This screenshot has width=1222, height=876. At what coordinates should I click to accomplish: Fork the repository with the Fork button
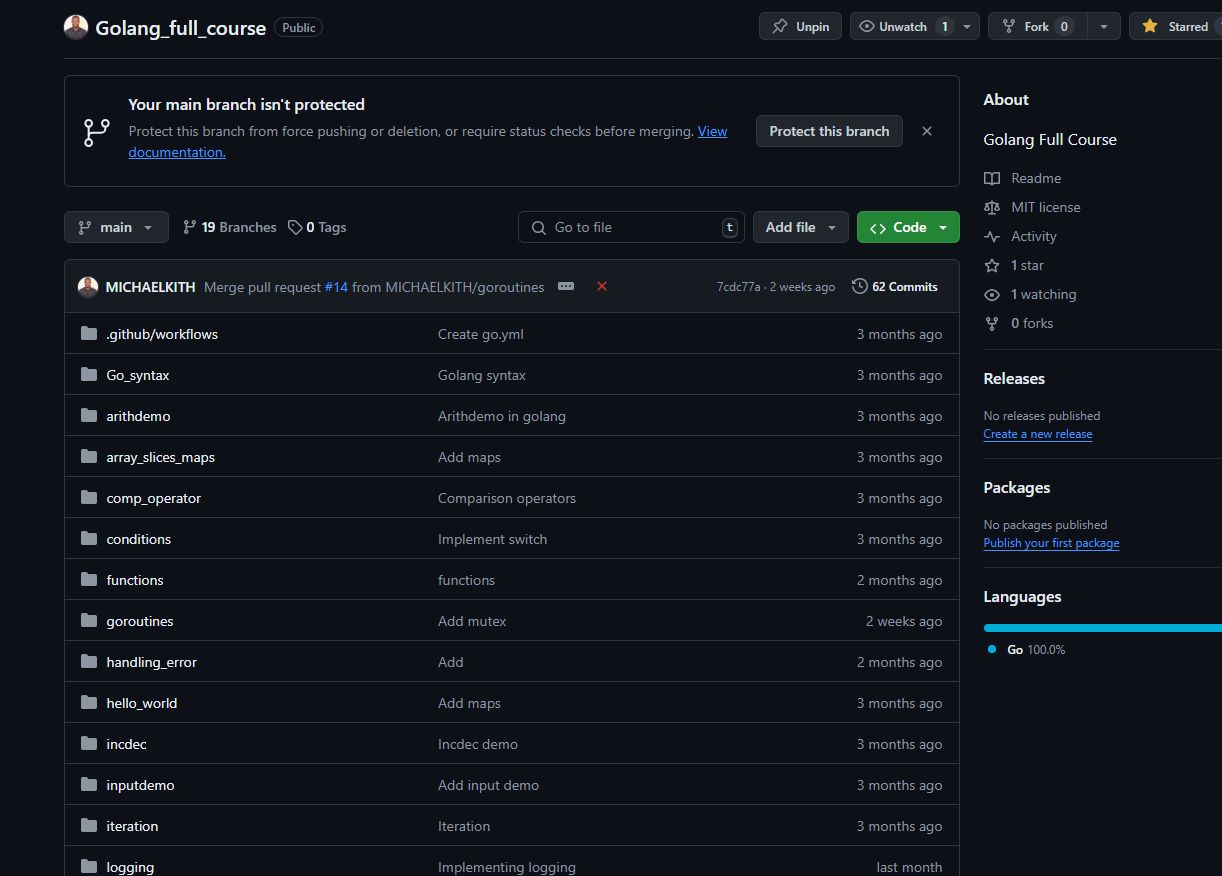pyautogui.click(x=1037, y=27)
